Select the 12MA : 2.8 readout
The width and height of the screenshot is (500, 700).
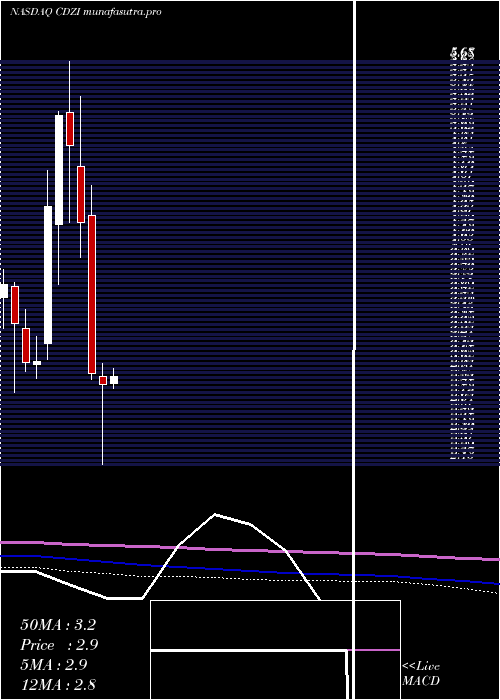[58, 684]
